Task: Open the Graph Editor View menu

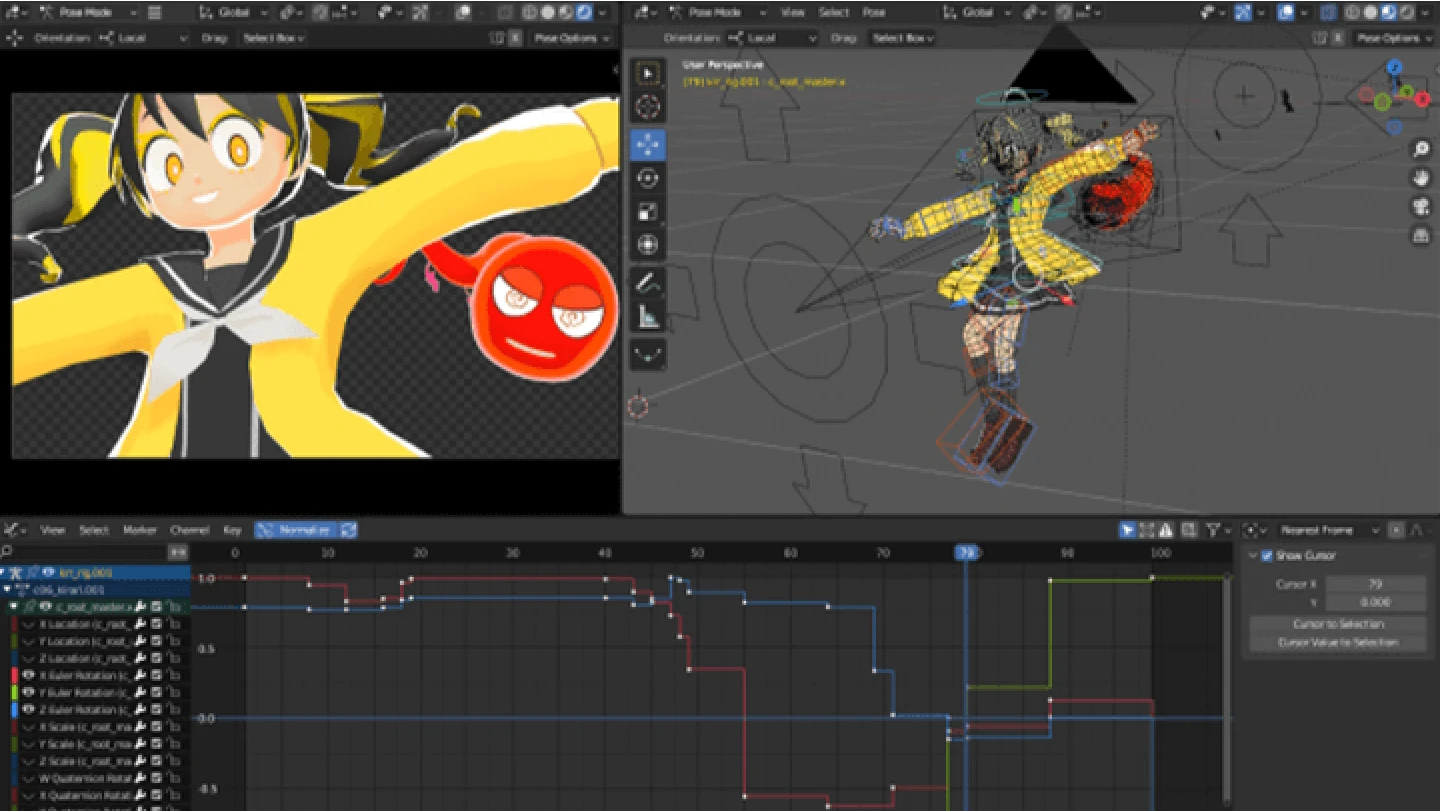Action: tap(53, 530)
